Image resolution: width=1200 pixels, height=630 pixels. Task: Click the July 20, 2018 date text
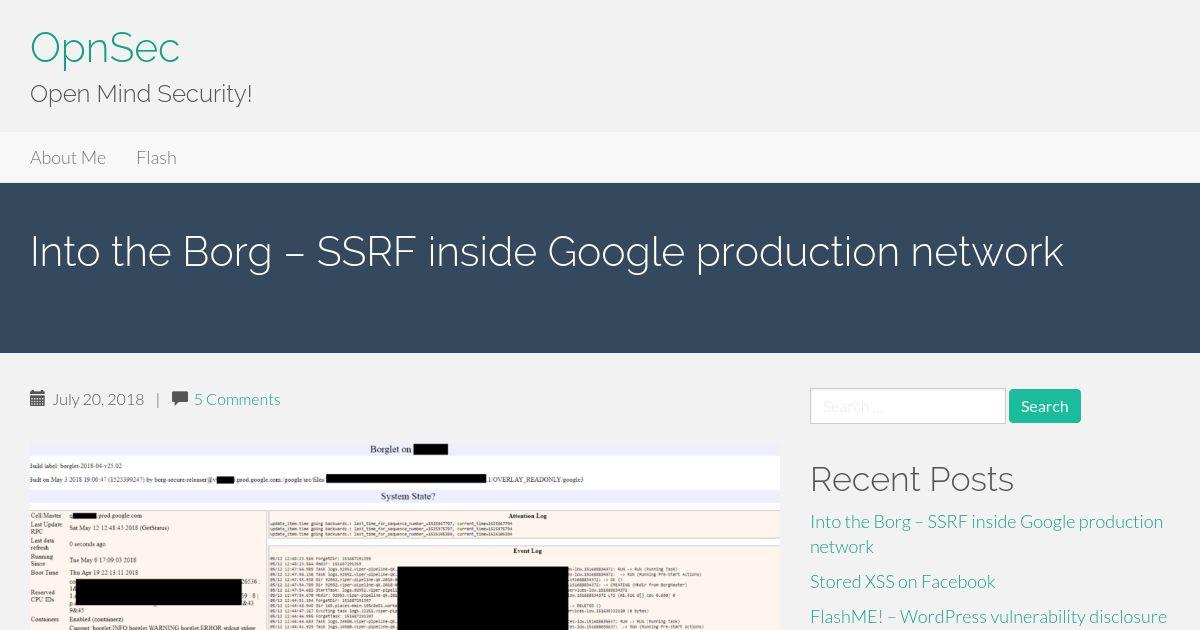coord(98,399)
